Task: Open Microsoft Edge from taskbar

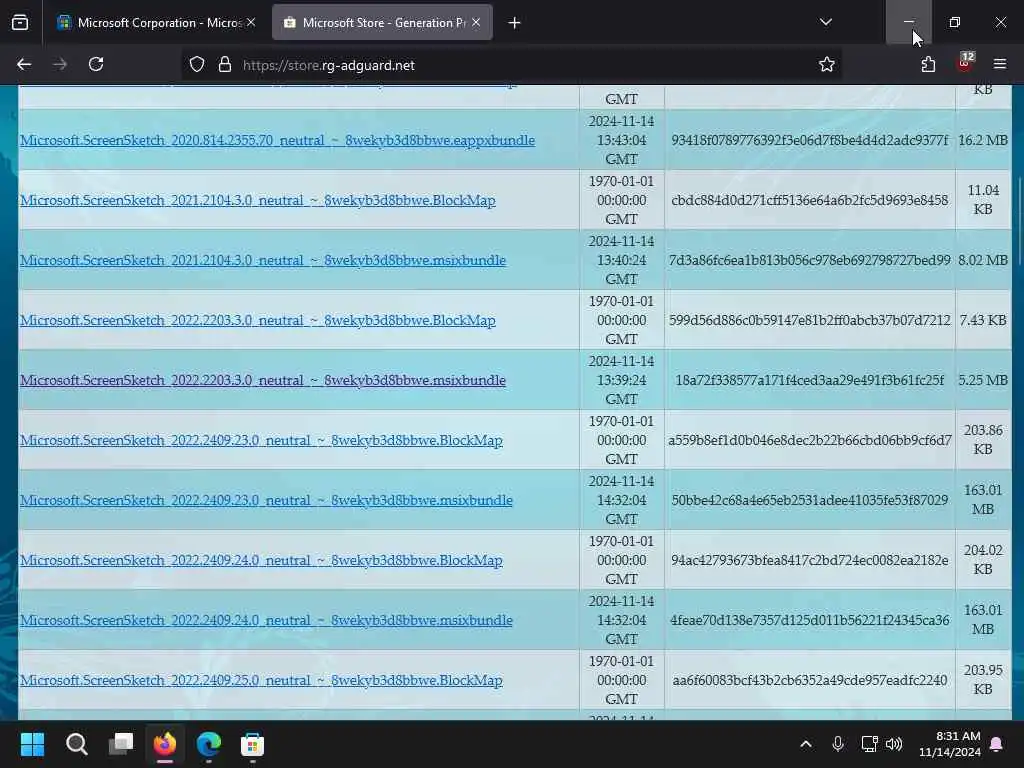Action: 209,744
